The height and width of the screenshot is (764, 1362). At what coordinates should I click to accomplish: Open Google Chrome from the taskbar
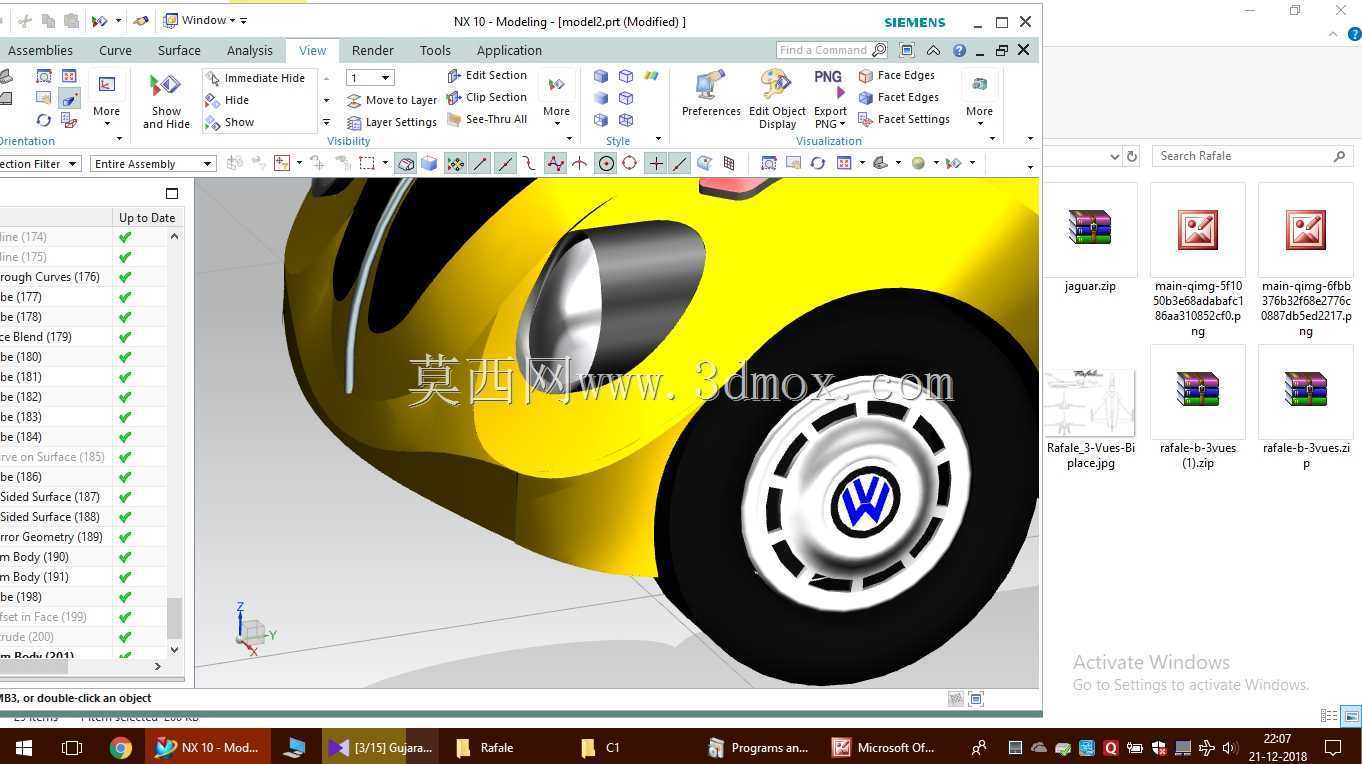[x=121, y=747]
